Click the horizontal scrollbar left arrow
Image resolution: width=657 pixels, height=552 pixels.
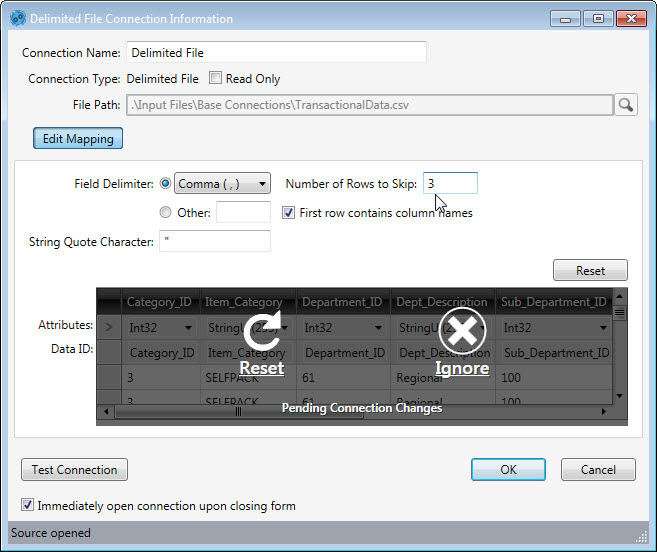[106, 412]
